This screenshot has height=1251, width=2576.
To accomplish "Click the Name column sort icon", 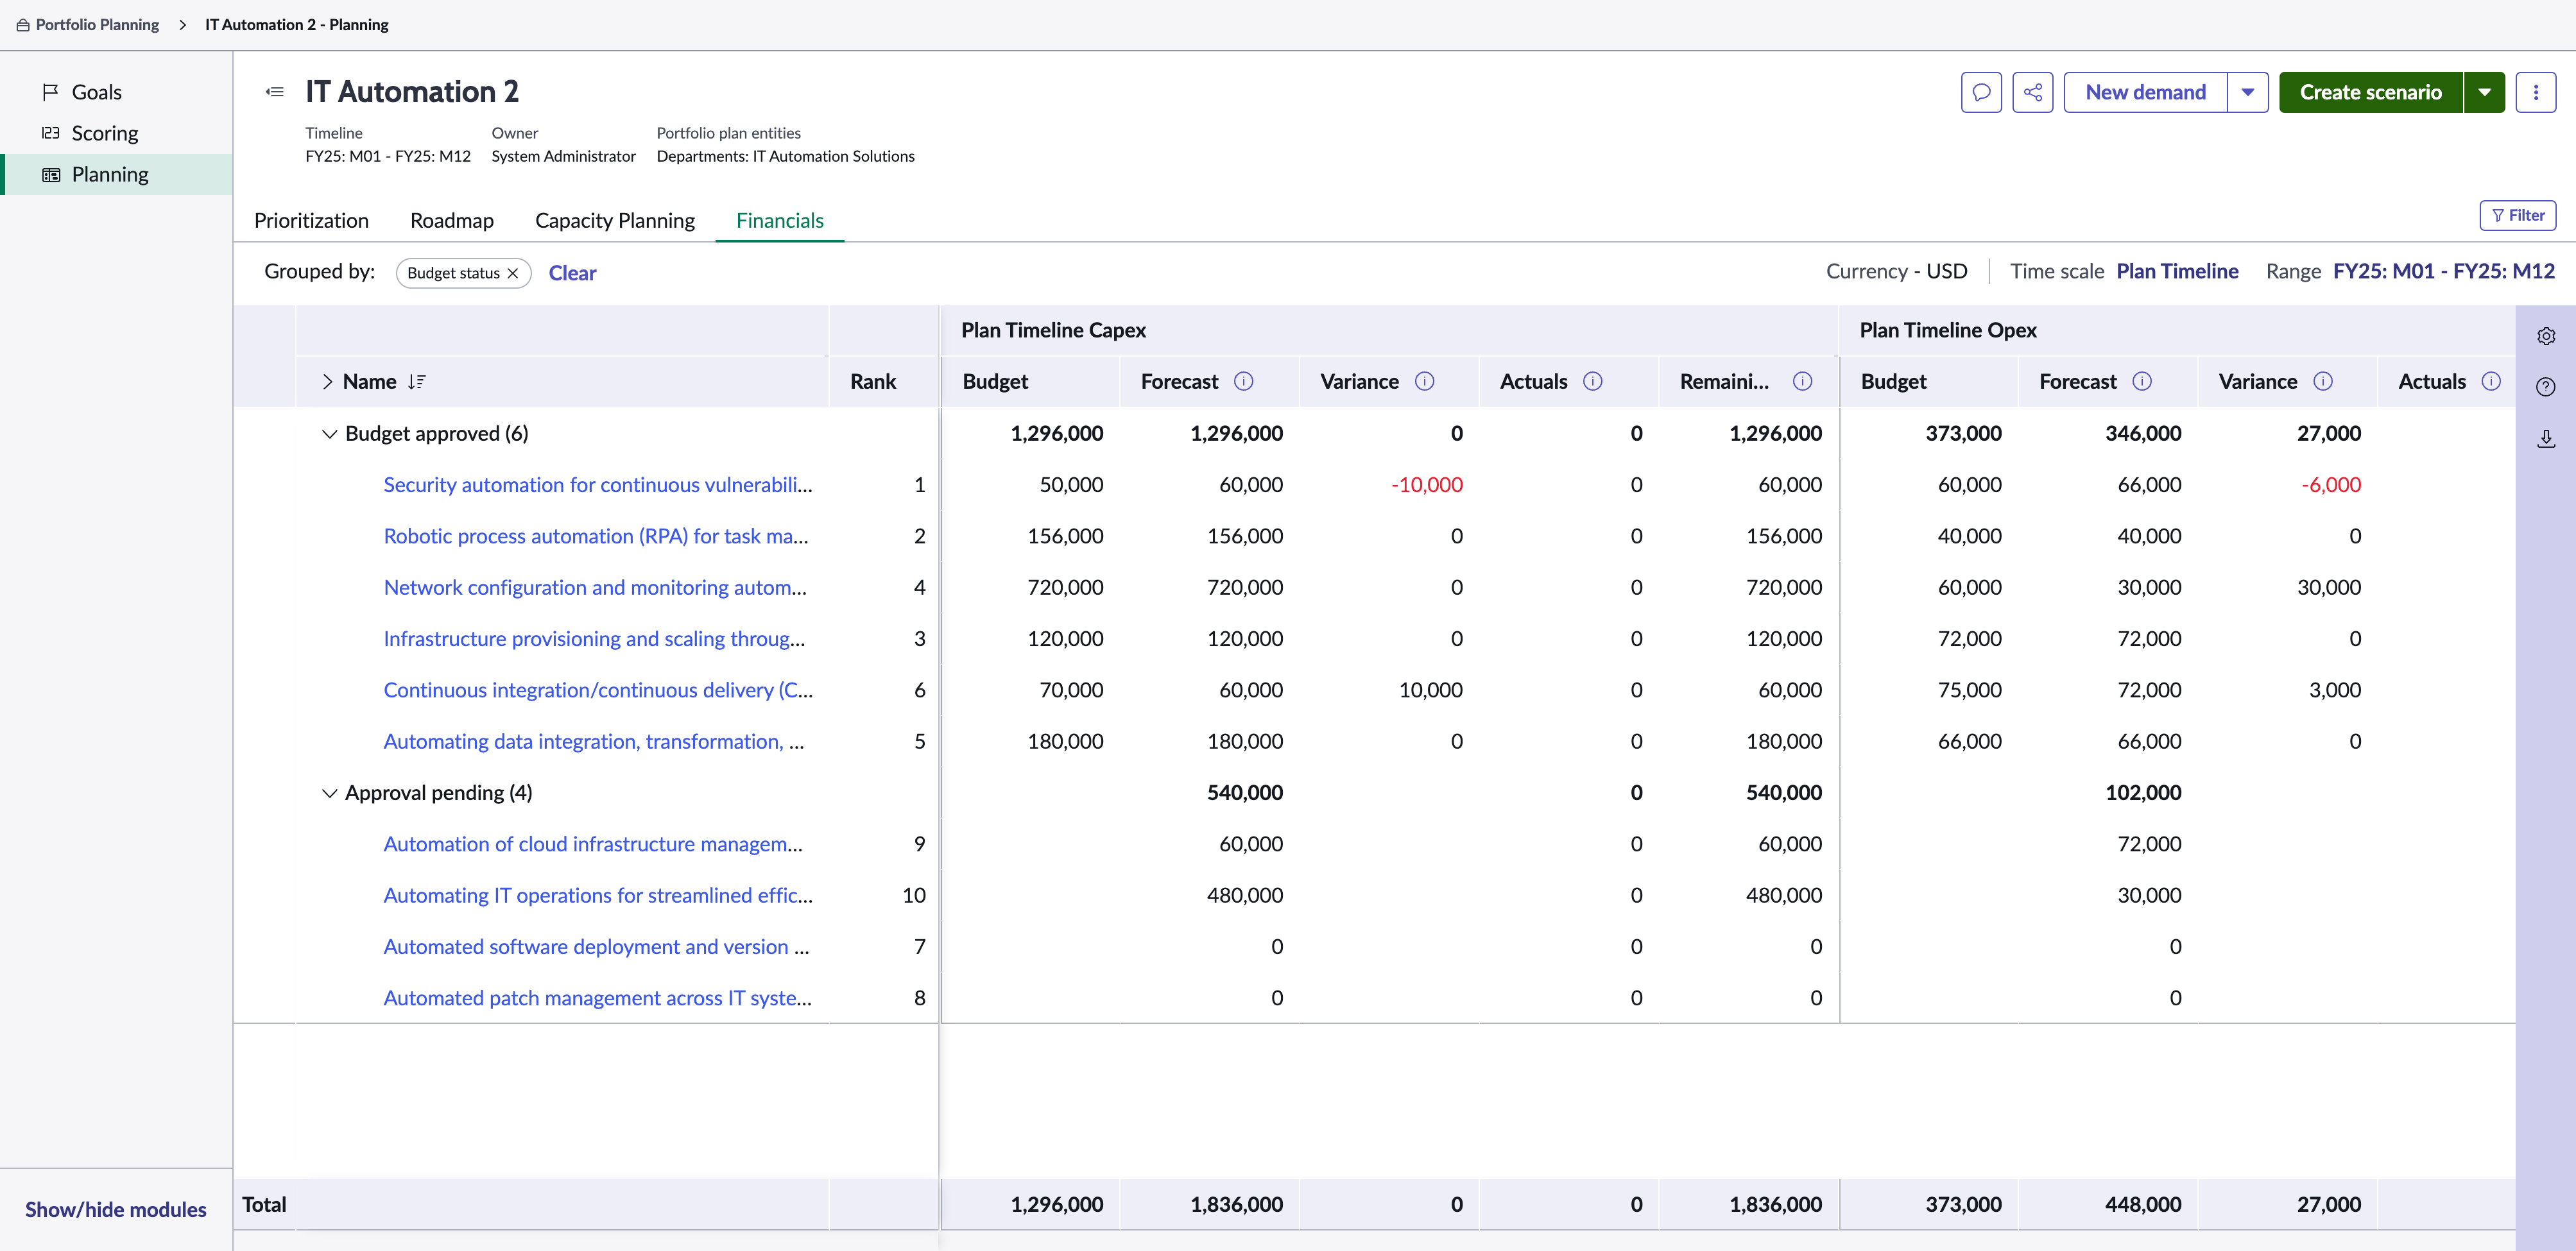I will pos(417,382).
